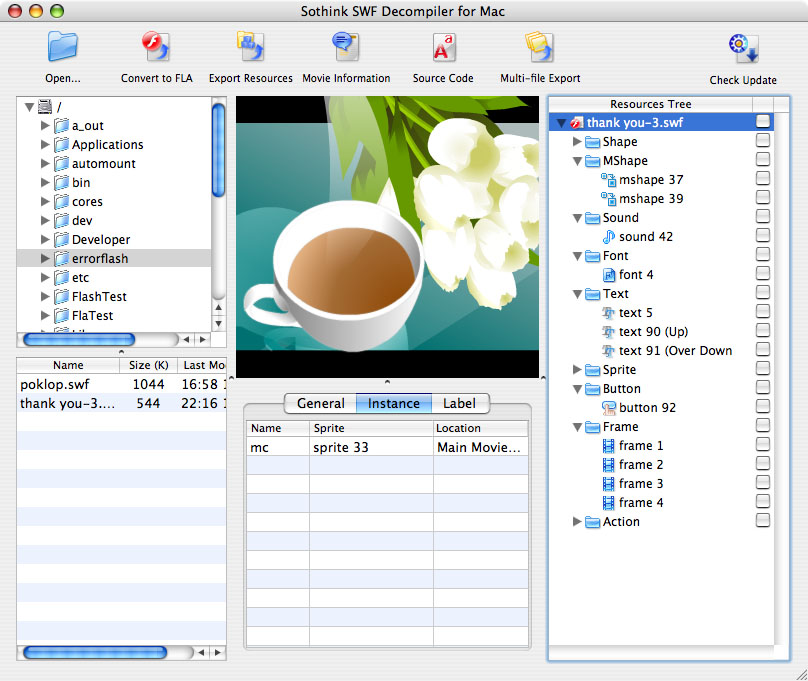The height and width of the screenshot is (681, 808).
Task: Collapse the Sound folder
Action: click(x=577, y=218)
